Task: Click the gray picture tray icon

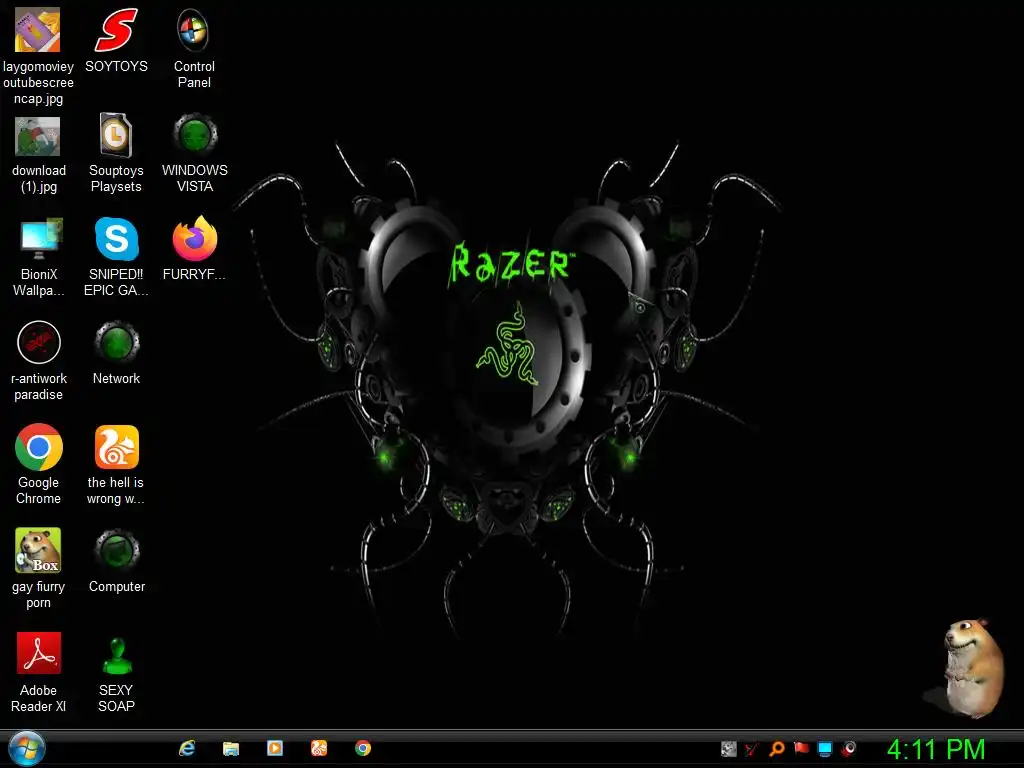Action: coord(729,749)
